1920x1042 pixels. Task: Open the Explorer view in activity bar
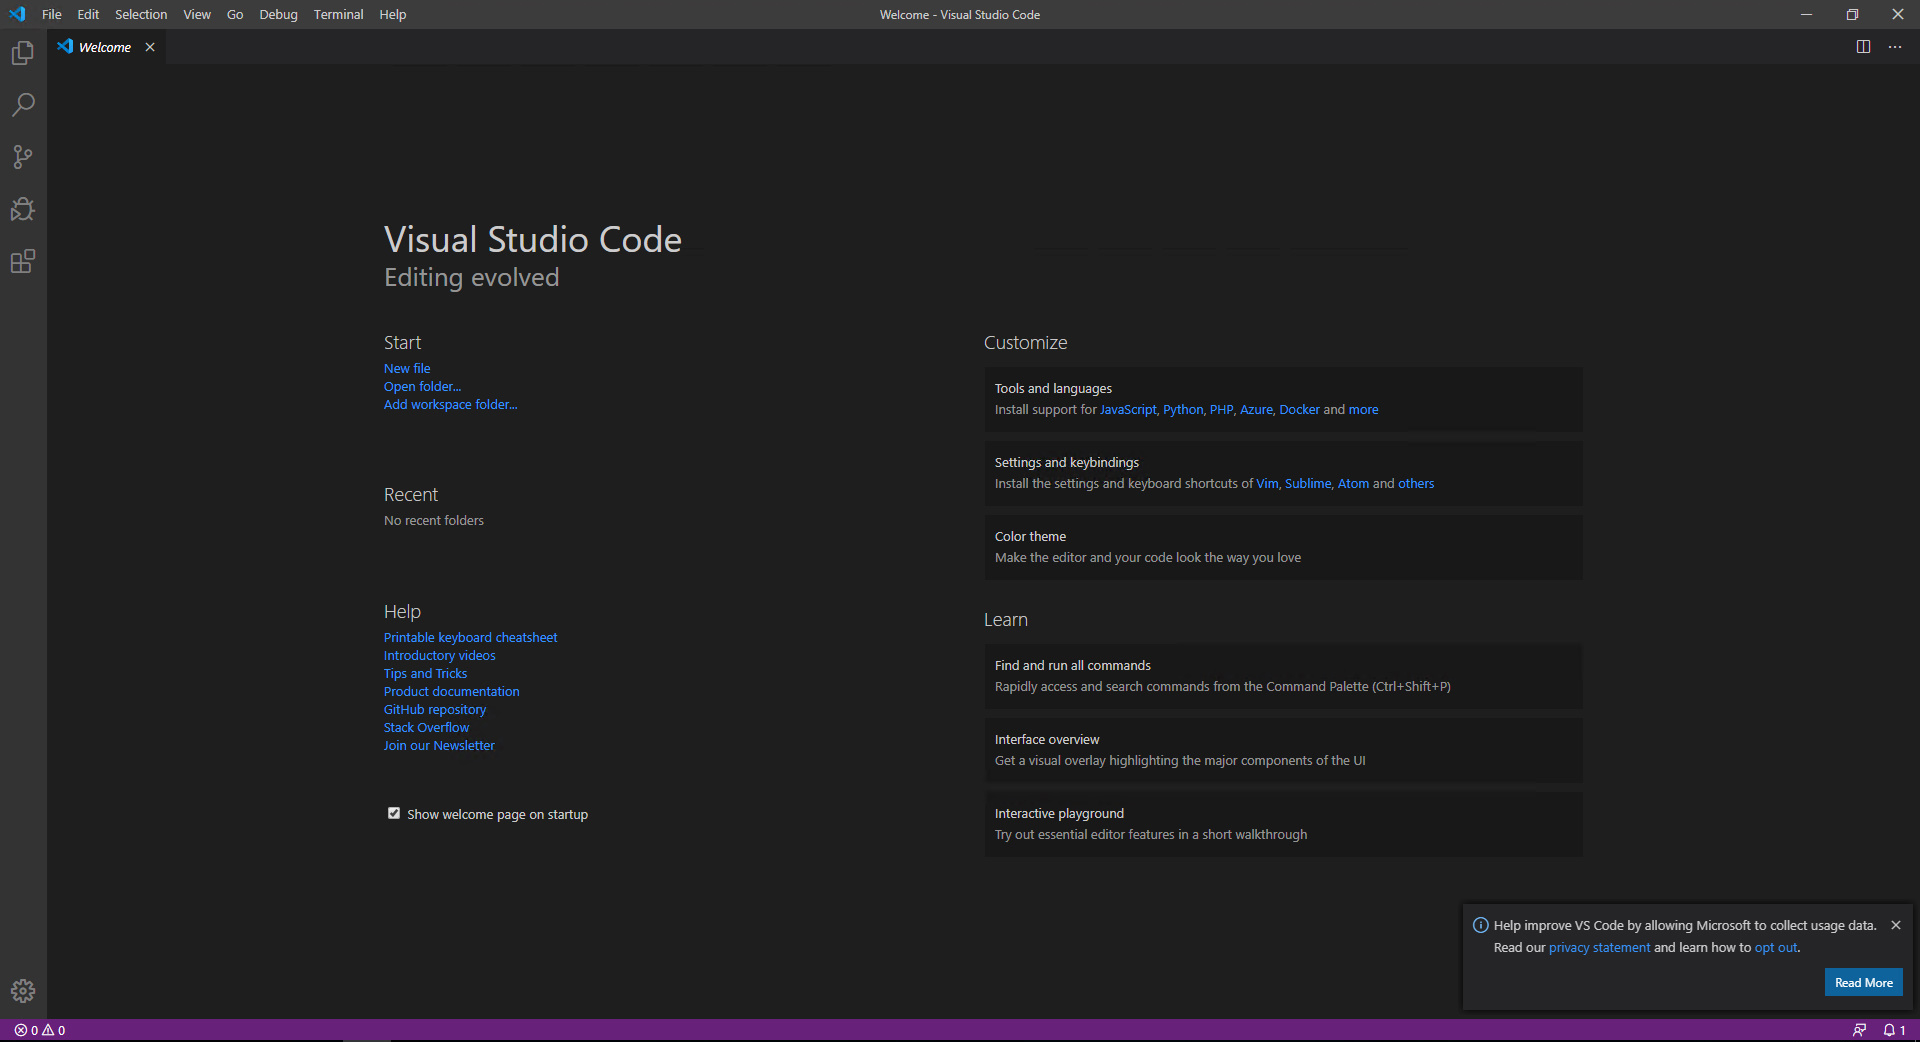(x=22, y=53)
